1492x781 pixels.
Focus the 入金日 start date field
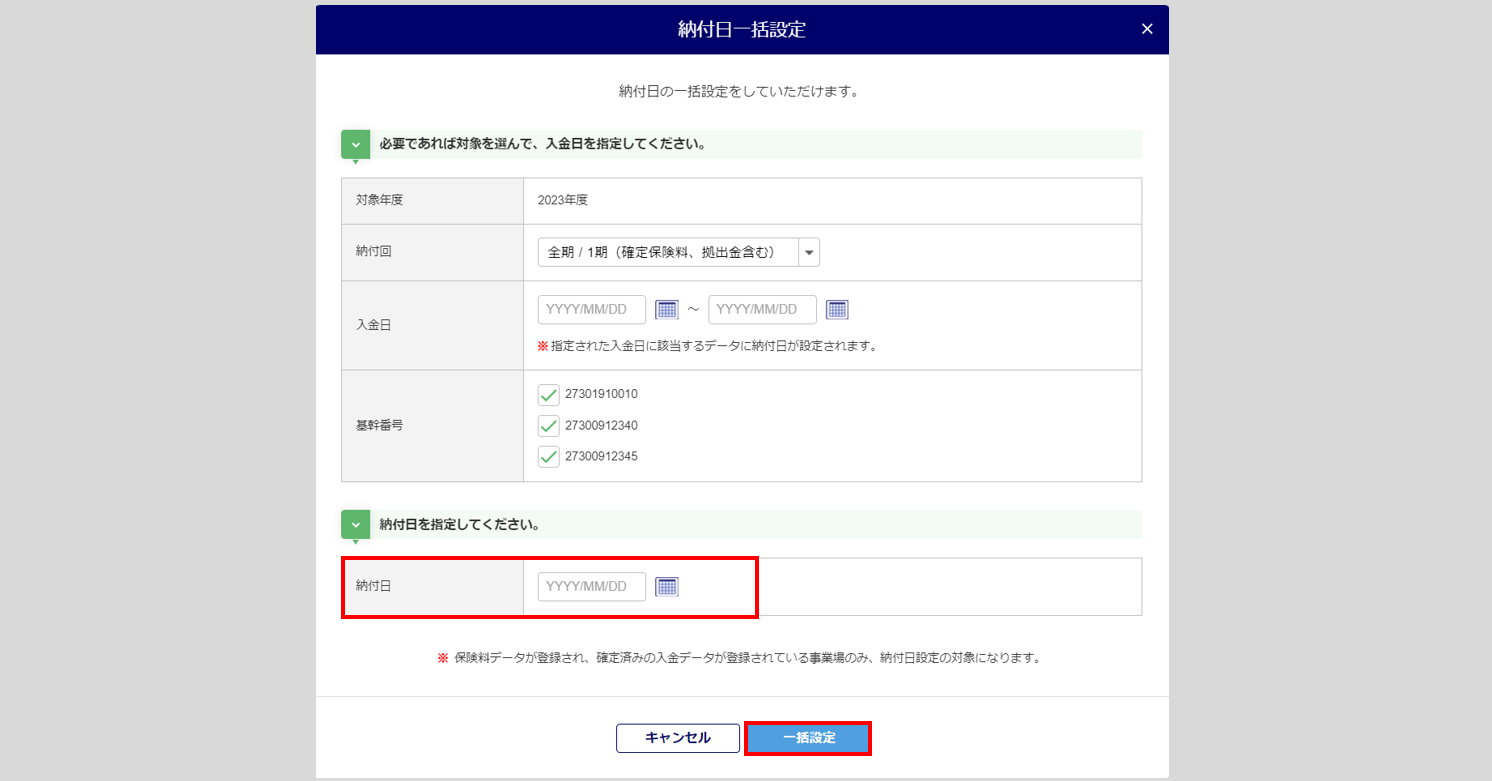pyautogui.click(x=591, y=310)
